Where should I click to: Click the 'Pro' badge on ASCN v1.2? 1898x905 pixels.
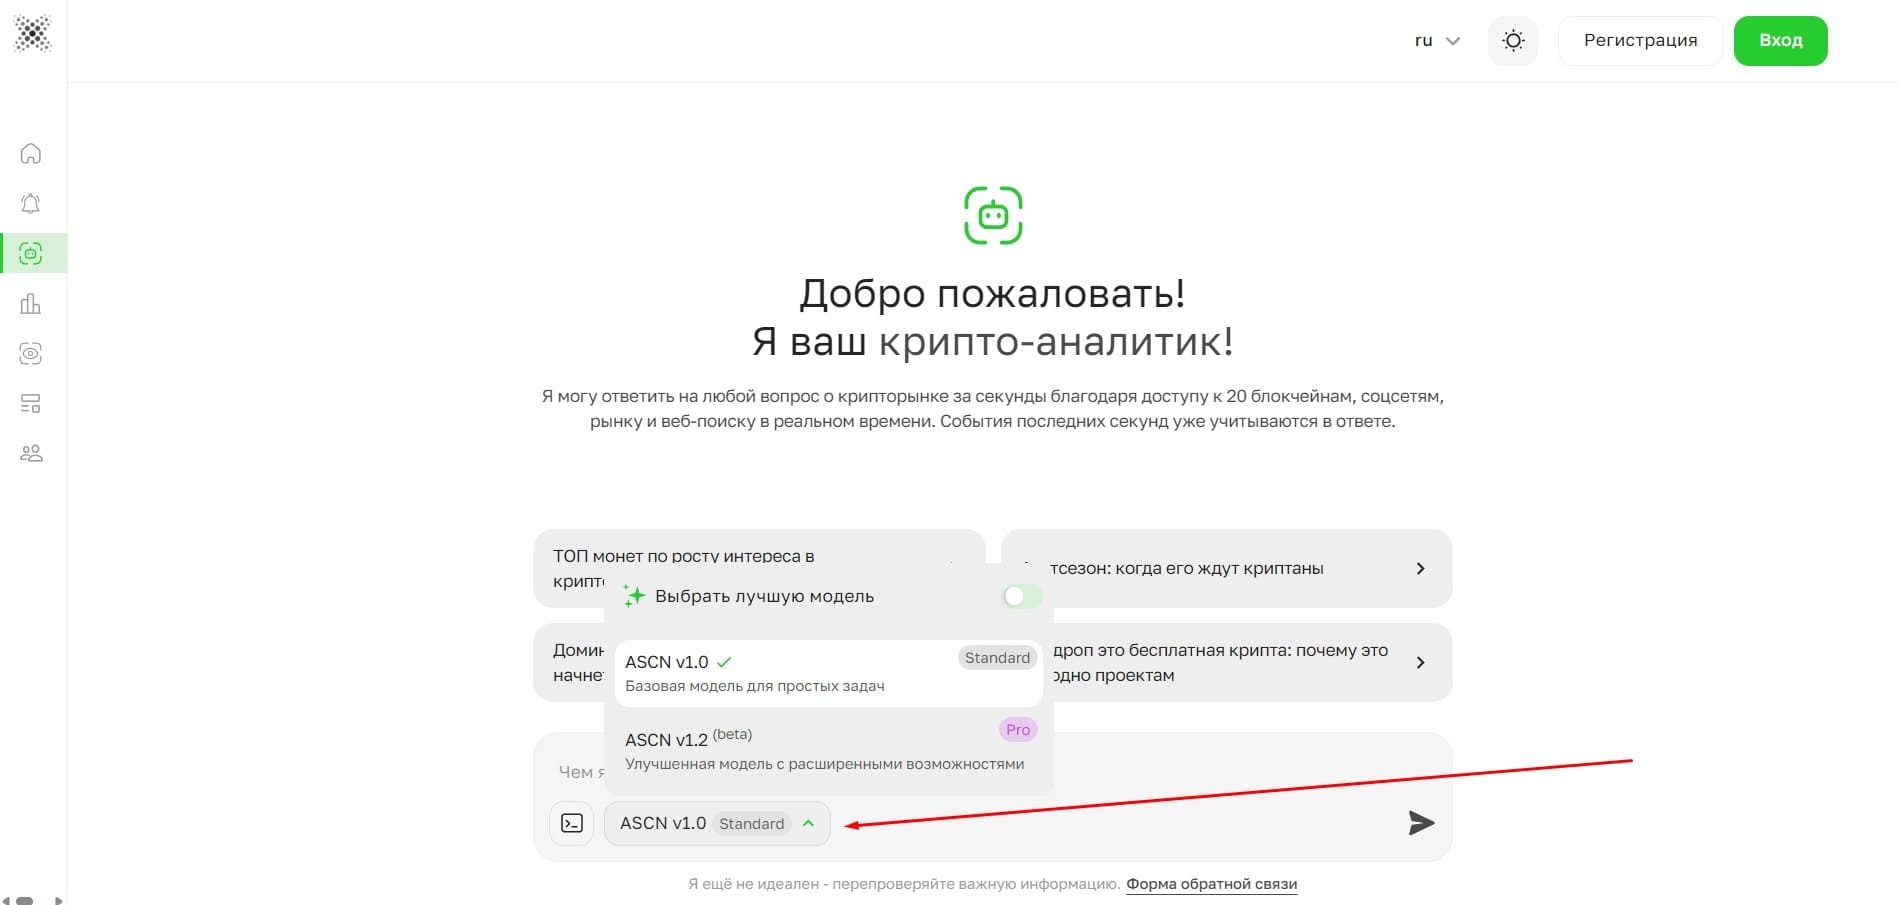[x=1018, y=730]
